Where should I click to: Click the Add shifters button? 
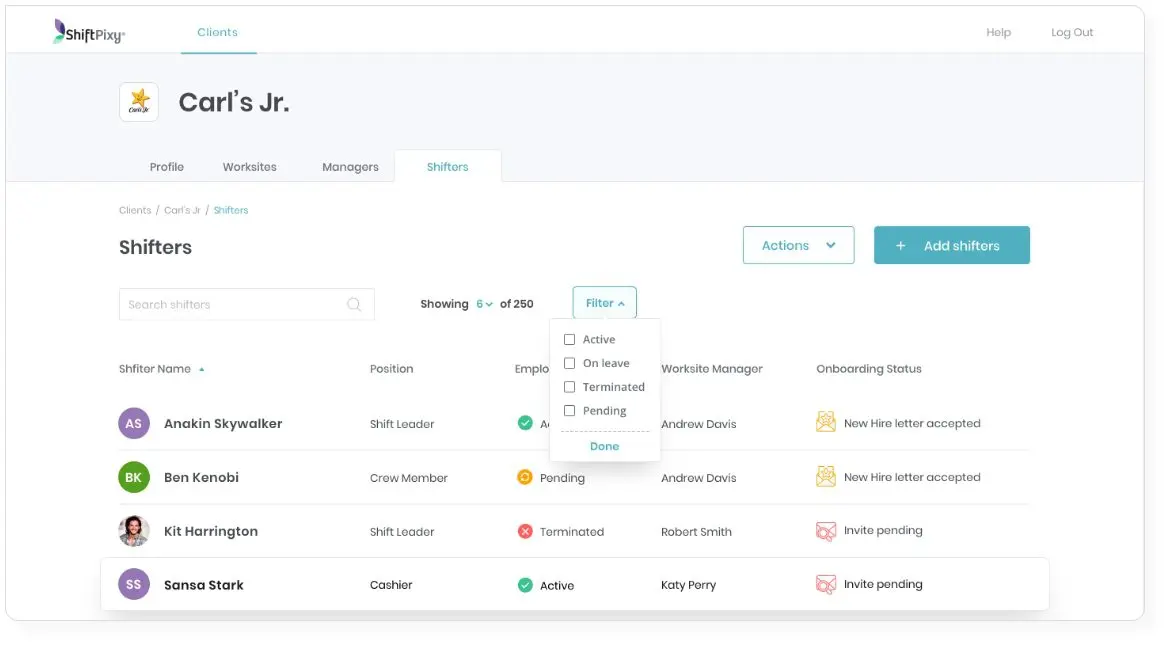tap(951, 245)
